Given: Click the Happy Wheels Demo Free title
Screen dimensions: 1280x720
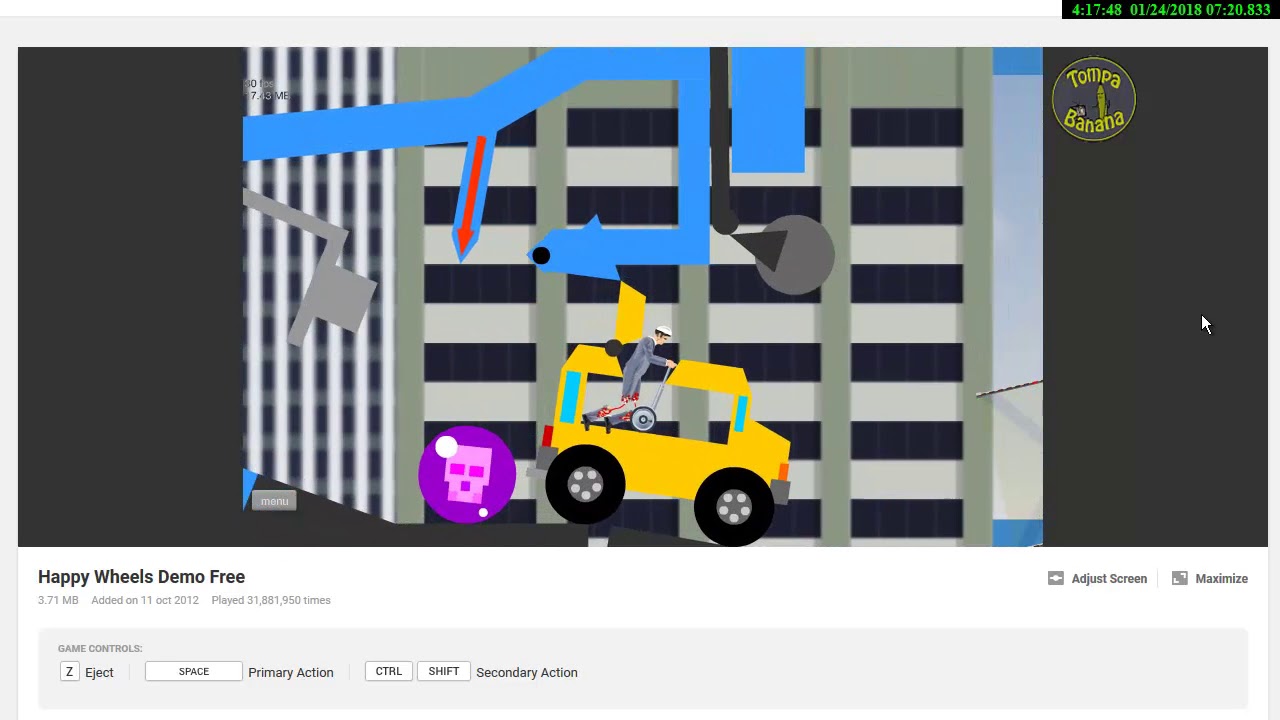Looking at the screenshot, I should click(x=141, y=576).
